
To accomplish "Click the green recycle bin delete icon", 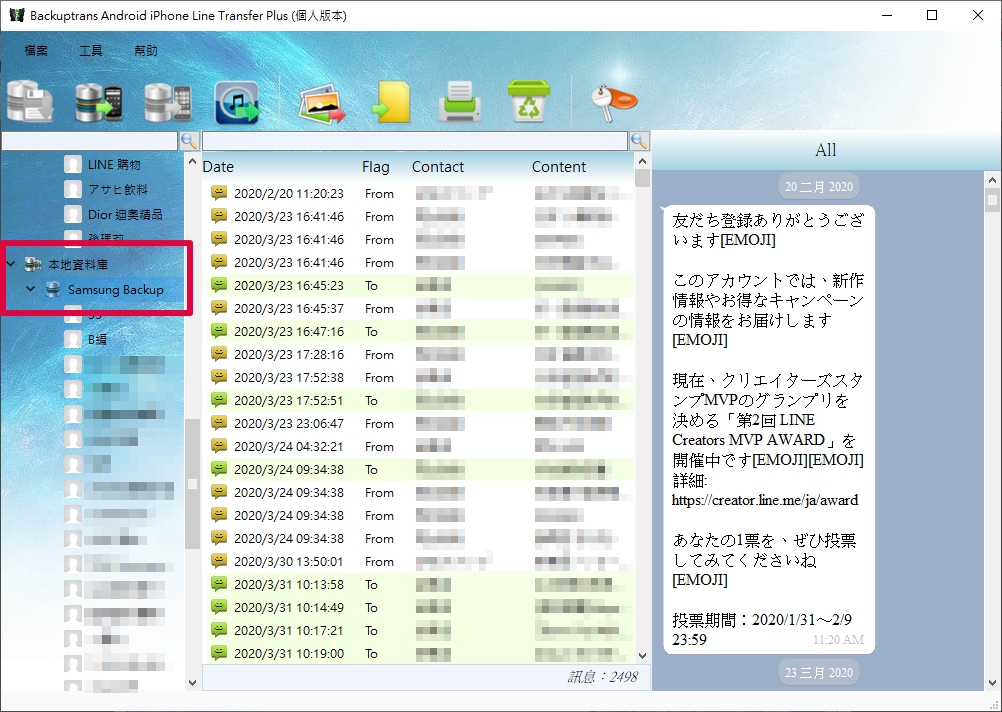I will coord(528,101).
